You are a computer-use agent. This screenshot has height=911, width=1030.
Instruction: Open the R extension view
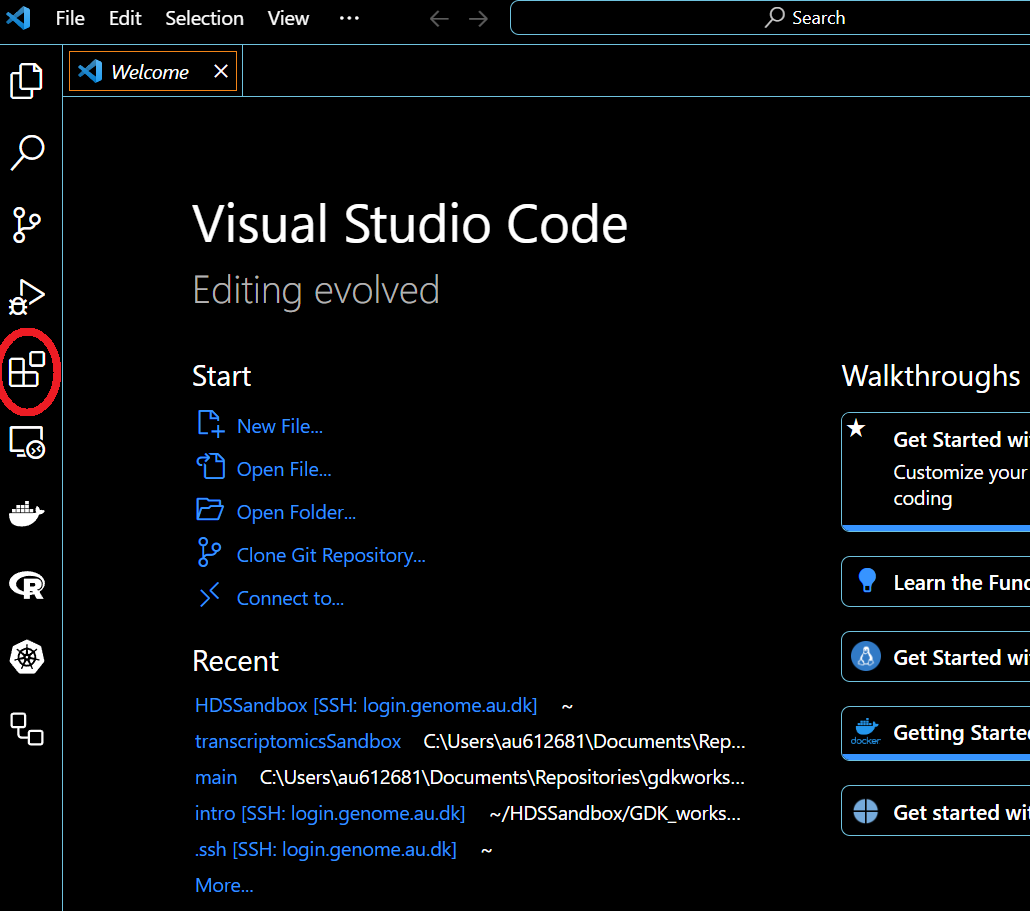27,586
